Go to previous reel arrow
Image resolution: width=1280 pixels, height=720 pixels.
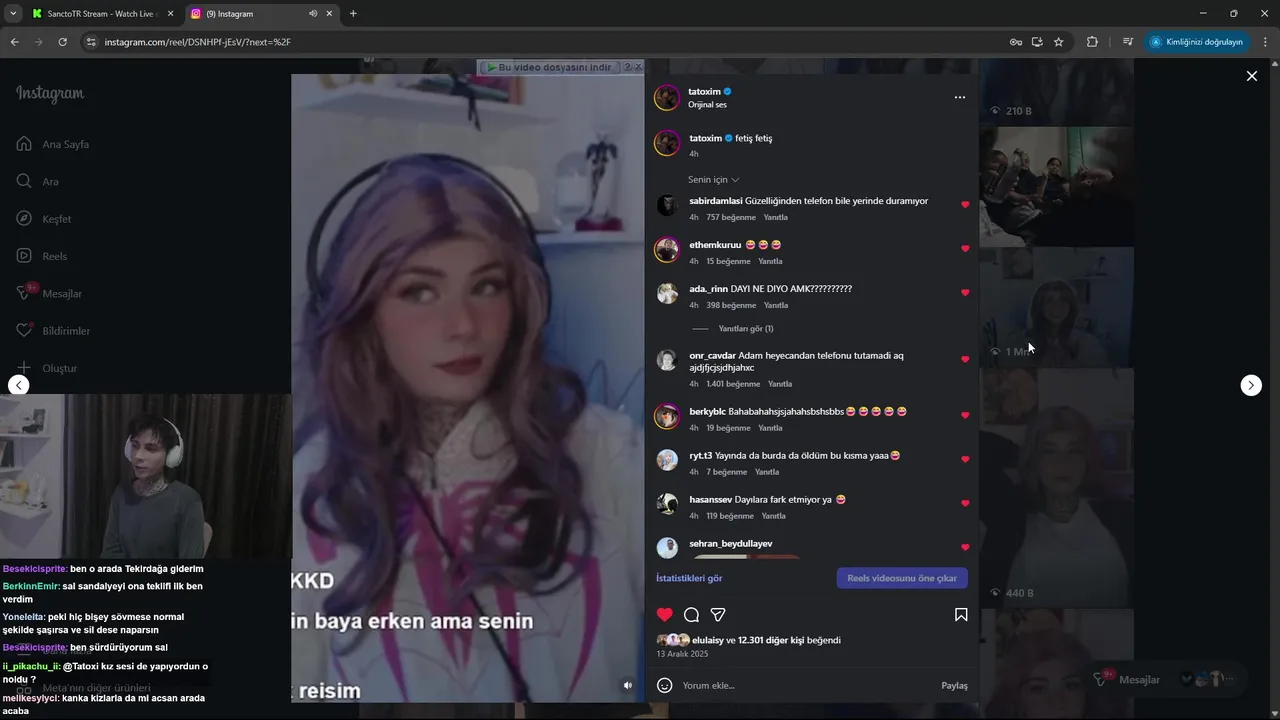pos(19,385)
